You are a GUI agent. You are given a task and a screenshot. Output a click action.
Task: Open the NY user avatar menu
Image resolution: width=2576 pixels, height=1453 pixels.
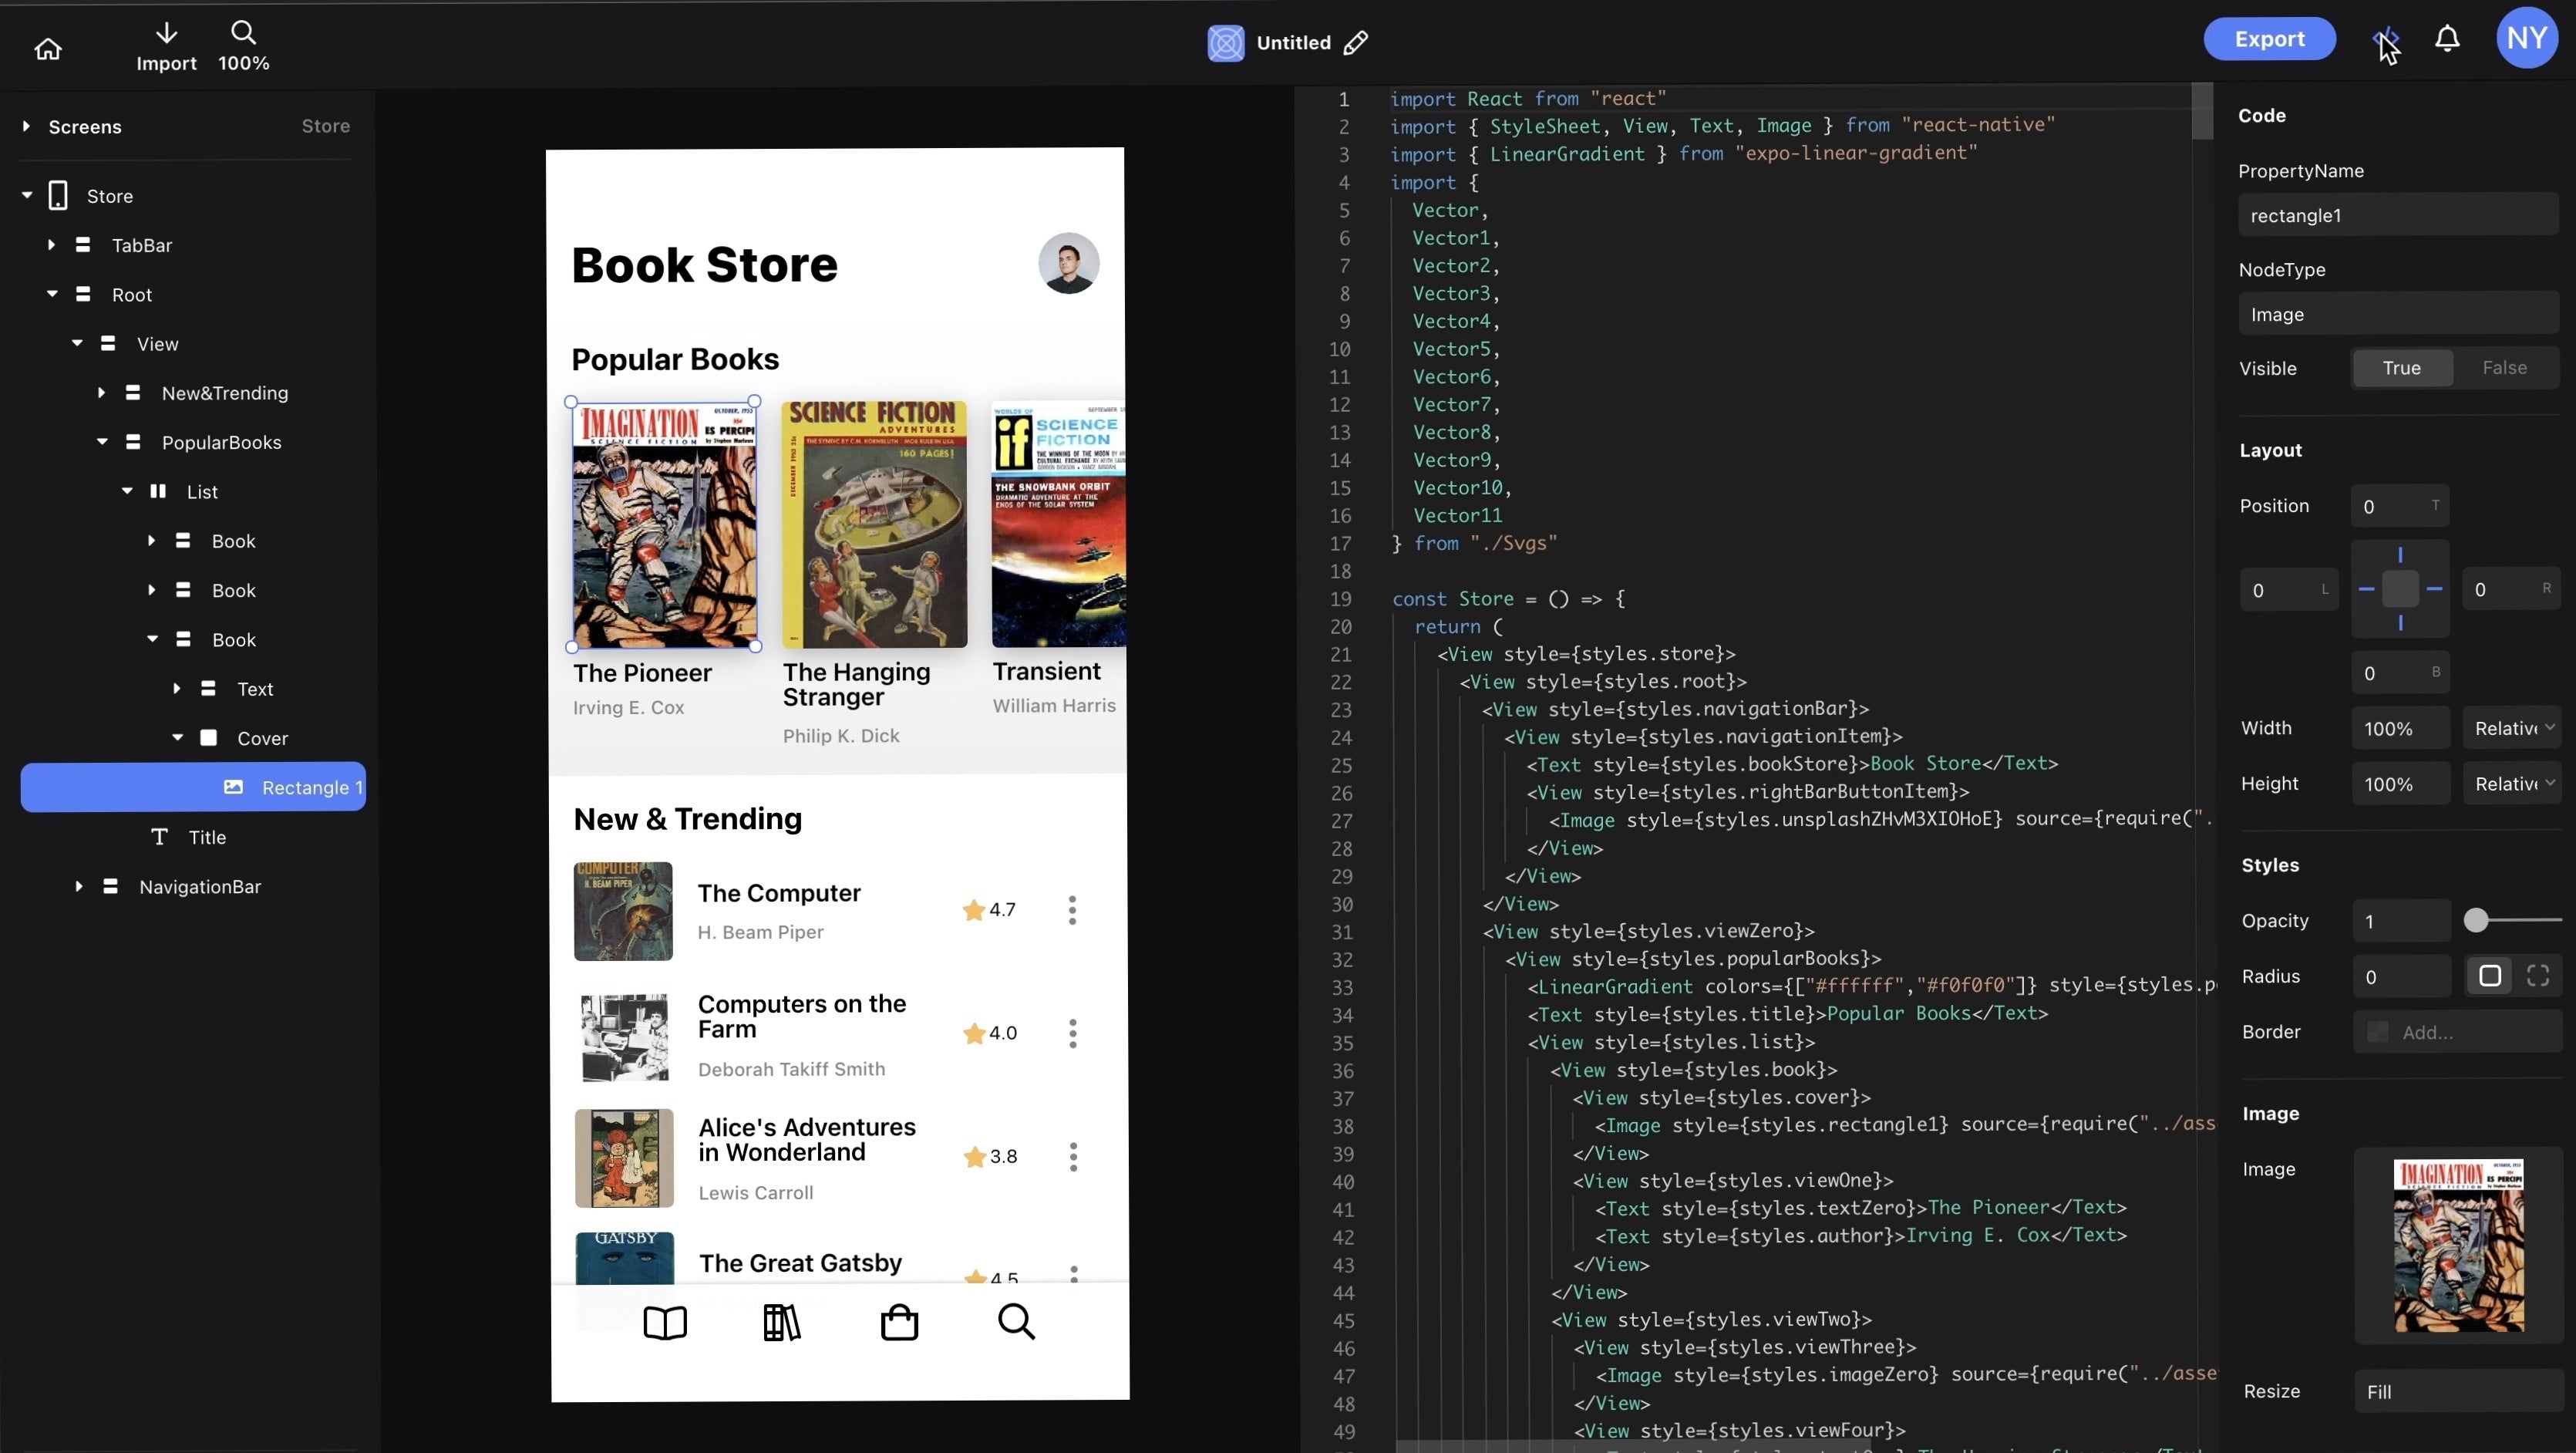[2526, 39]
